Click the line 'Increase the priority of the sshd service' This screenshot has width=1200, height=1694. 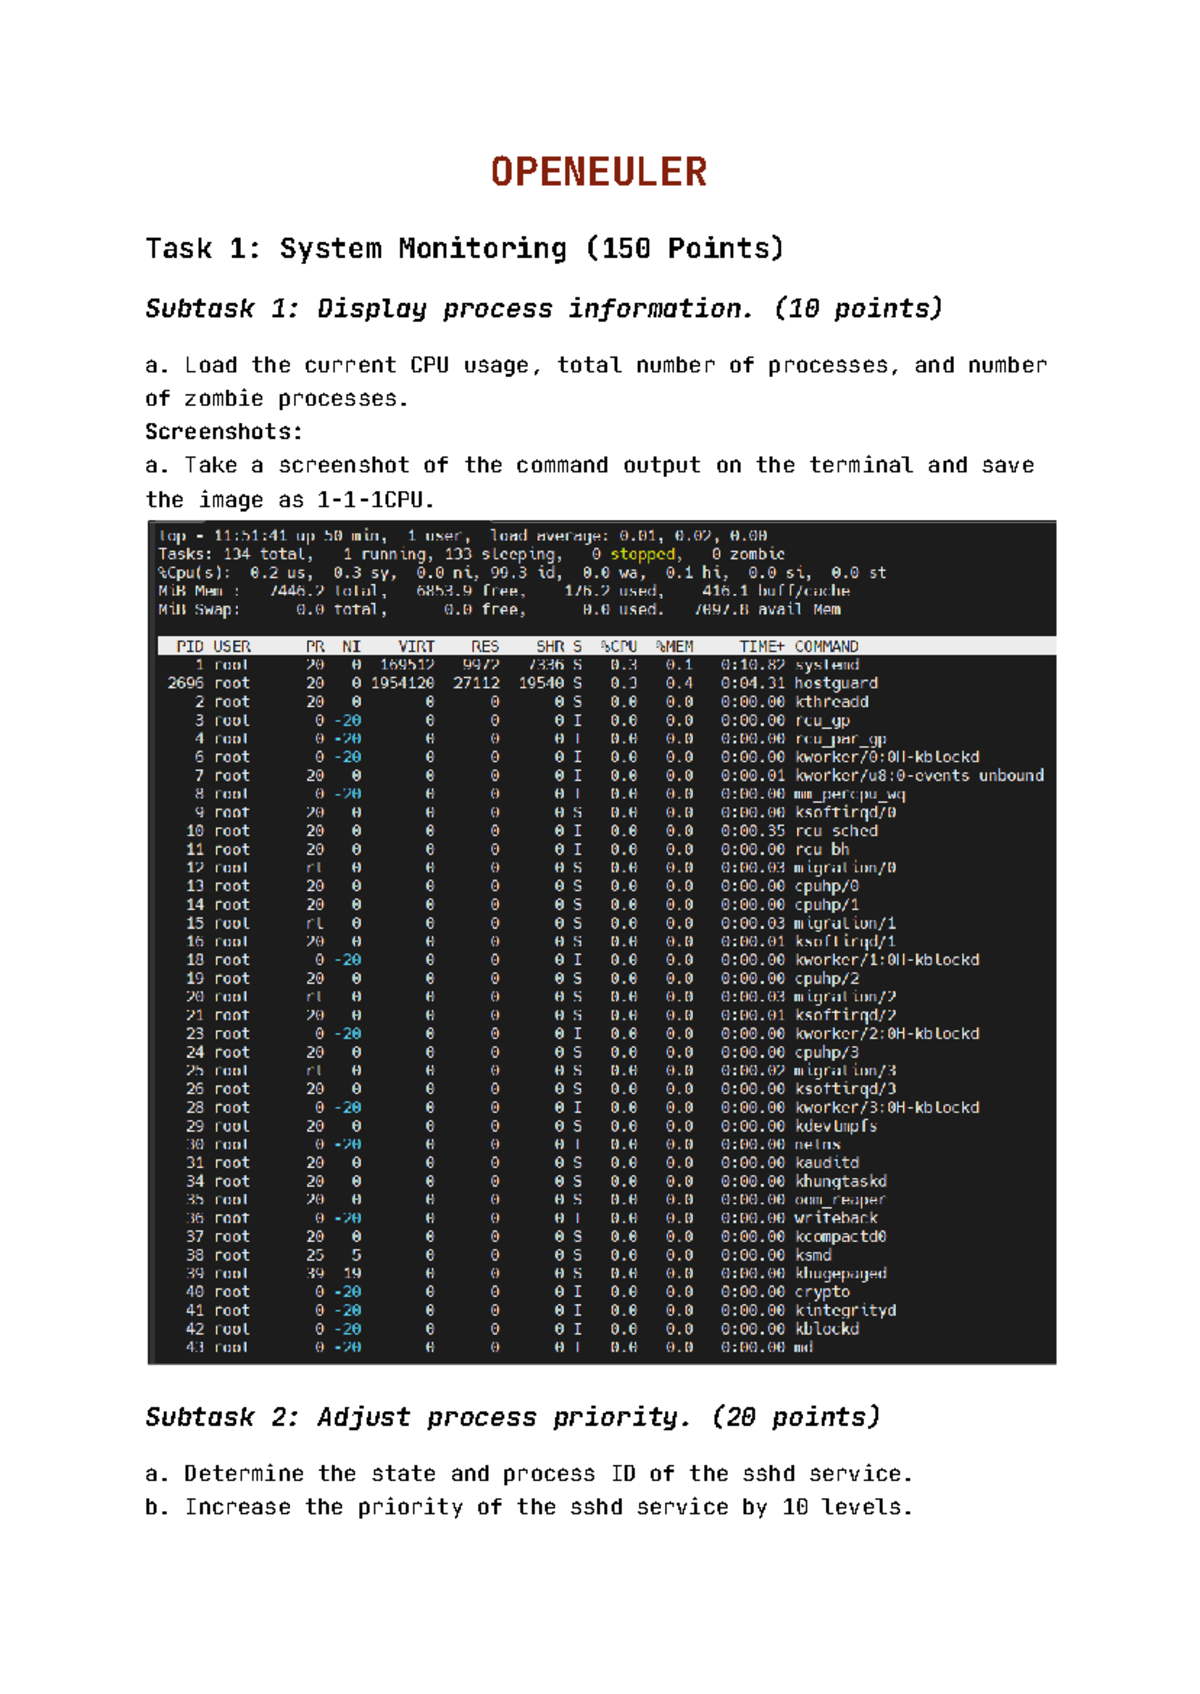click(528, 1507)
